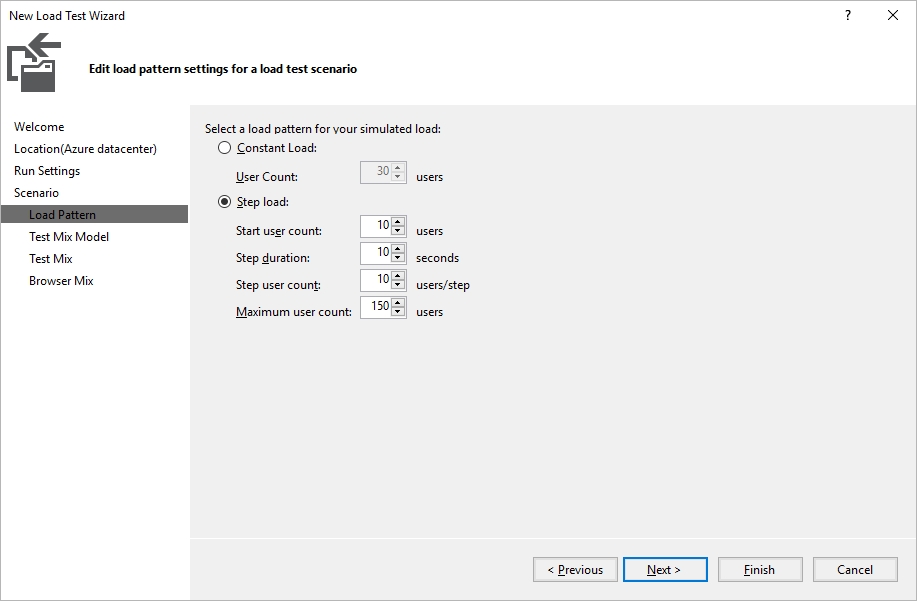Go back with the Previous button
This screenshot has height=601, width=917.
(575, 569)
